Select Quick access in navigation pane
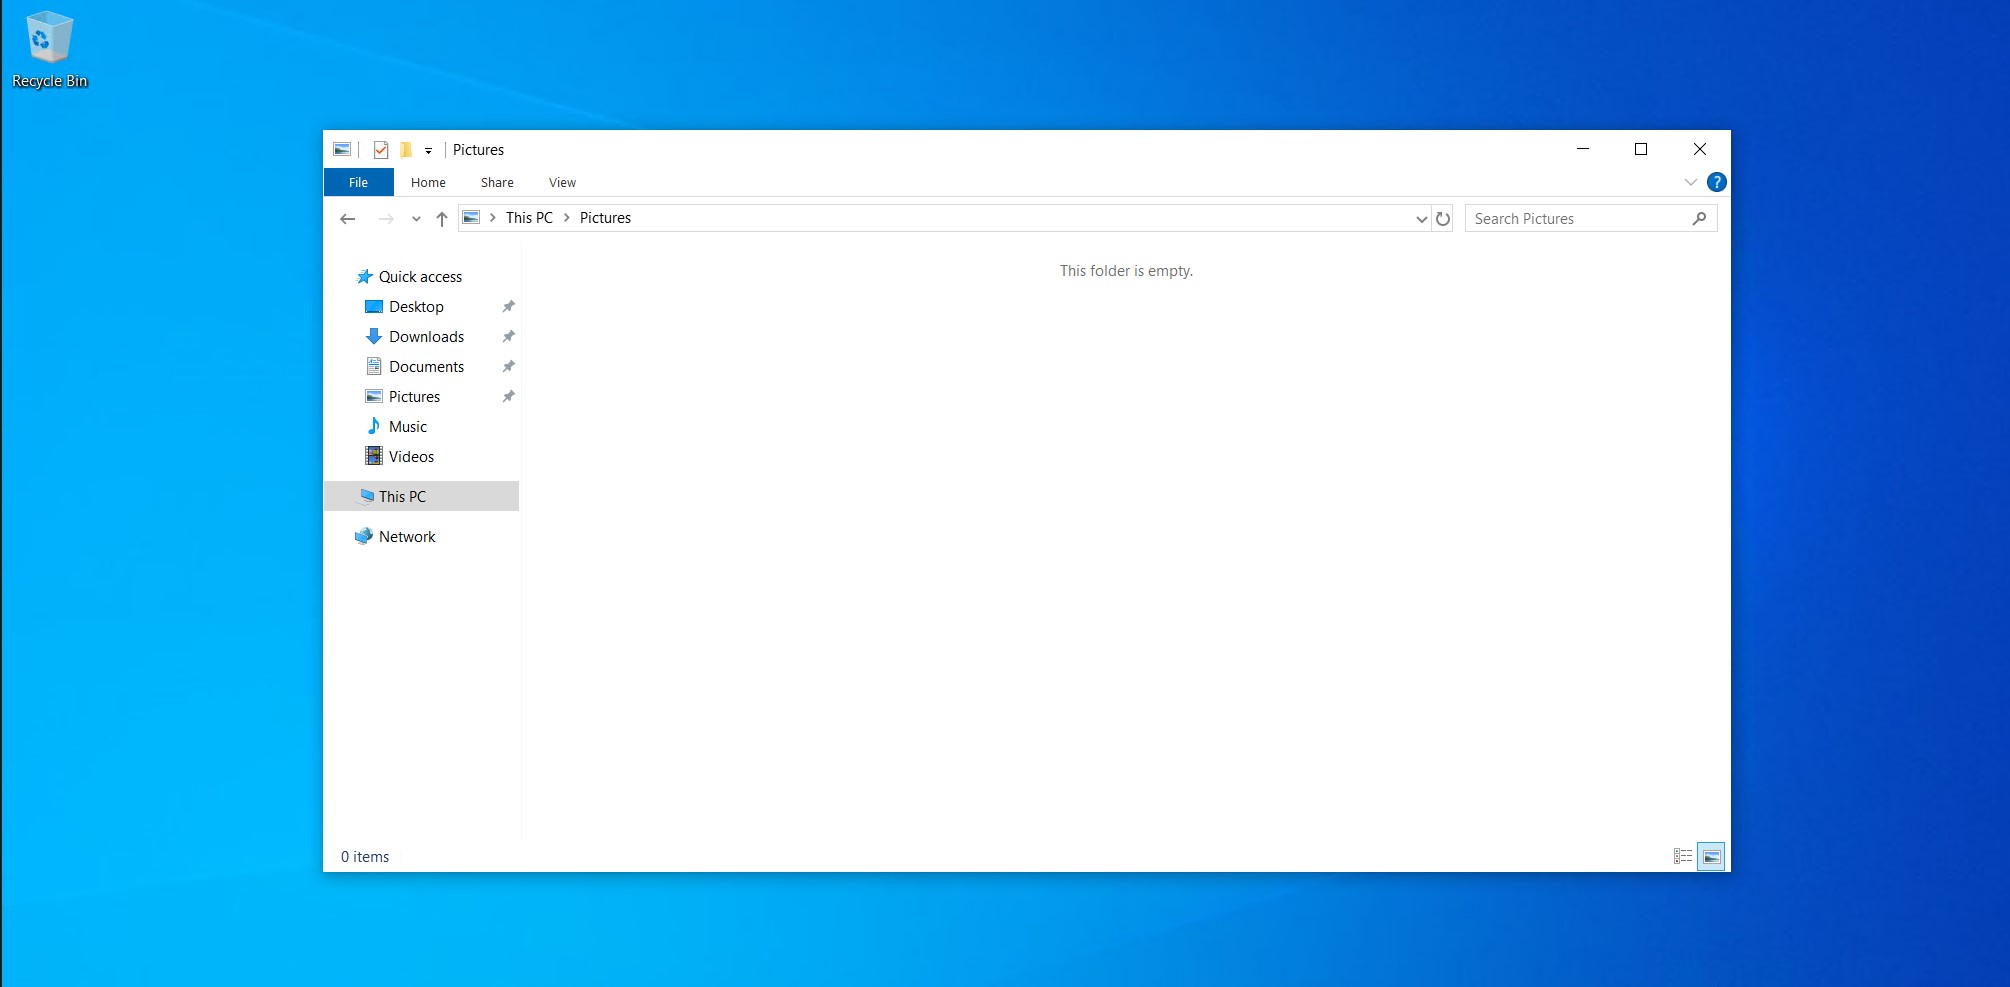This screenshot has height=987, width=2010. 420,277
